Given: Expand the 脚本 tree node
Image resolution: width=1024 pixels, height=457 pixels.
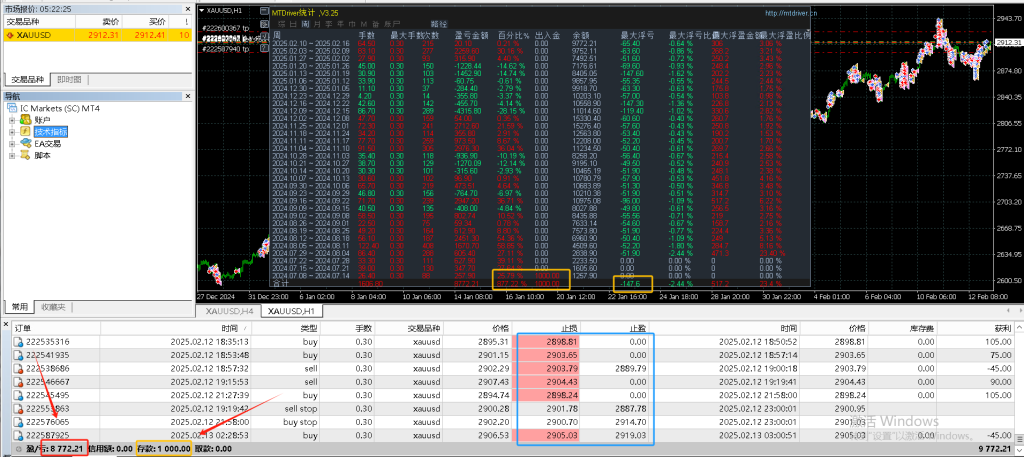Looking at the screenshot, I should click(12, 156).
